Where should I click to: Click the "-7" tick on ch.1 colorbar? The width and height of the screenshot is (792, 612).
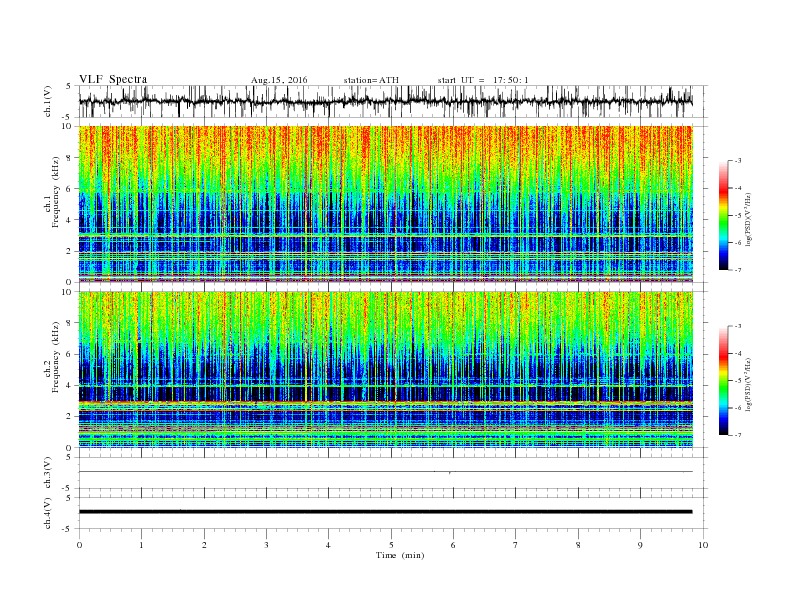[737, 270]
